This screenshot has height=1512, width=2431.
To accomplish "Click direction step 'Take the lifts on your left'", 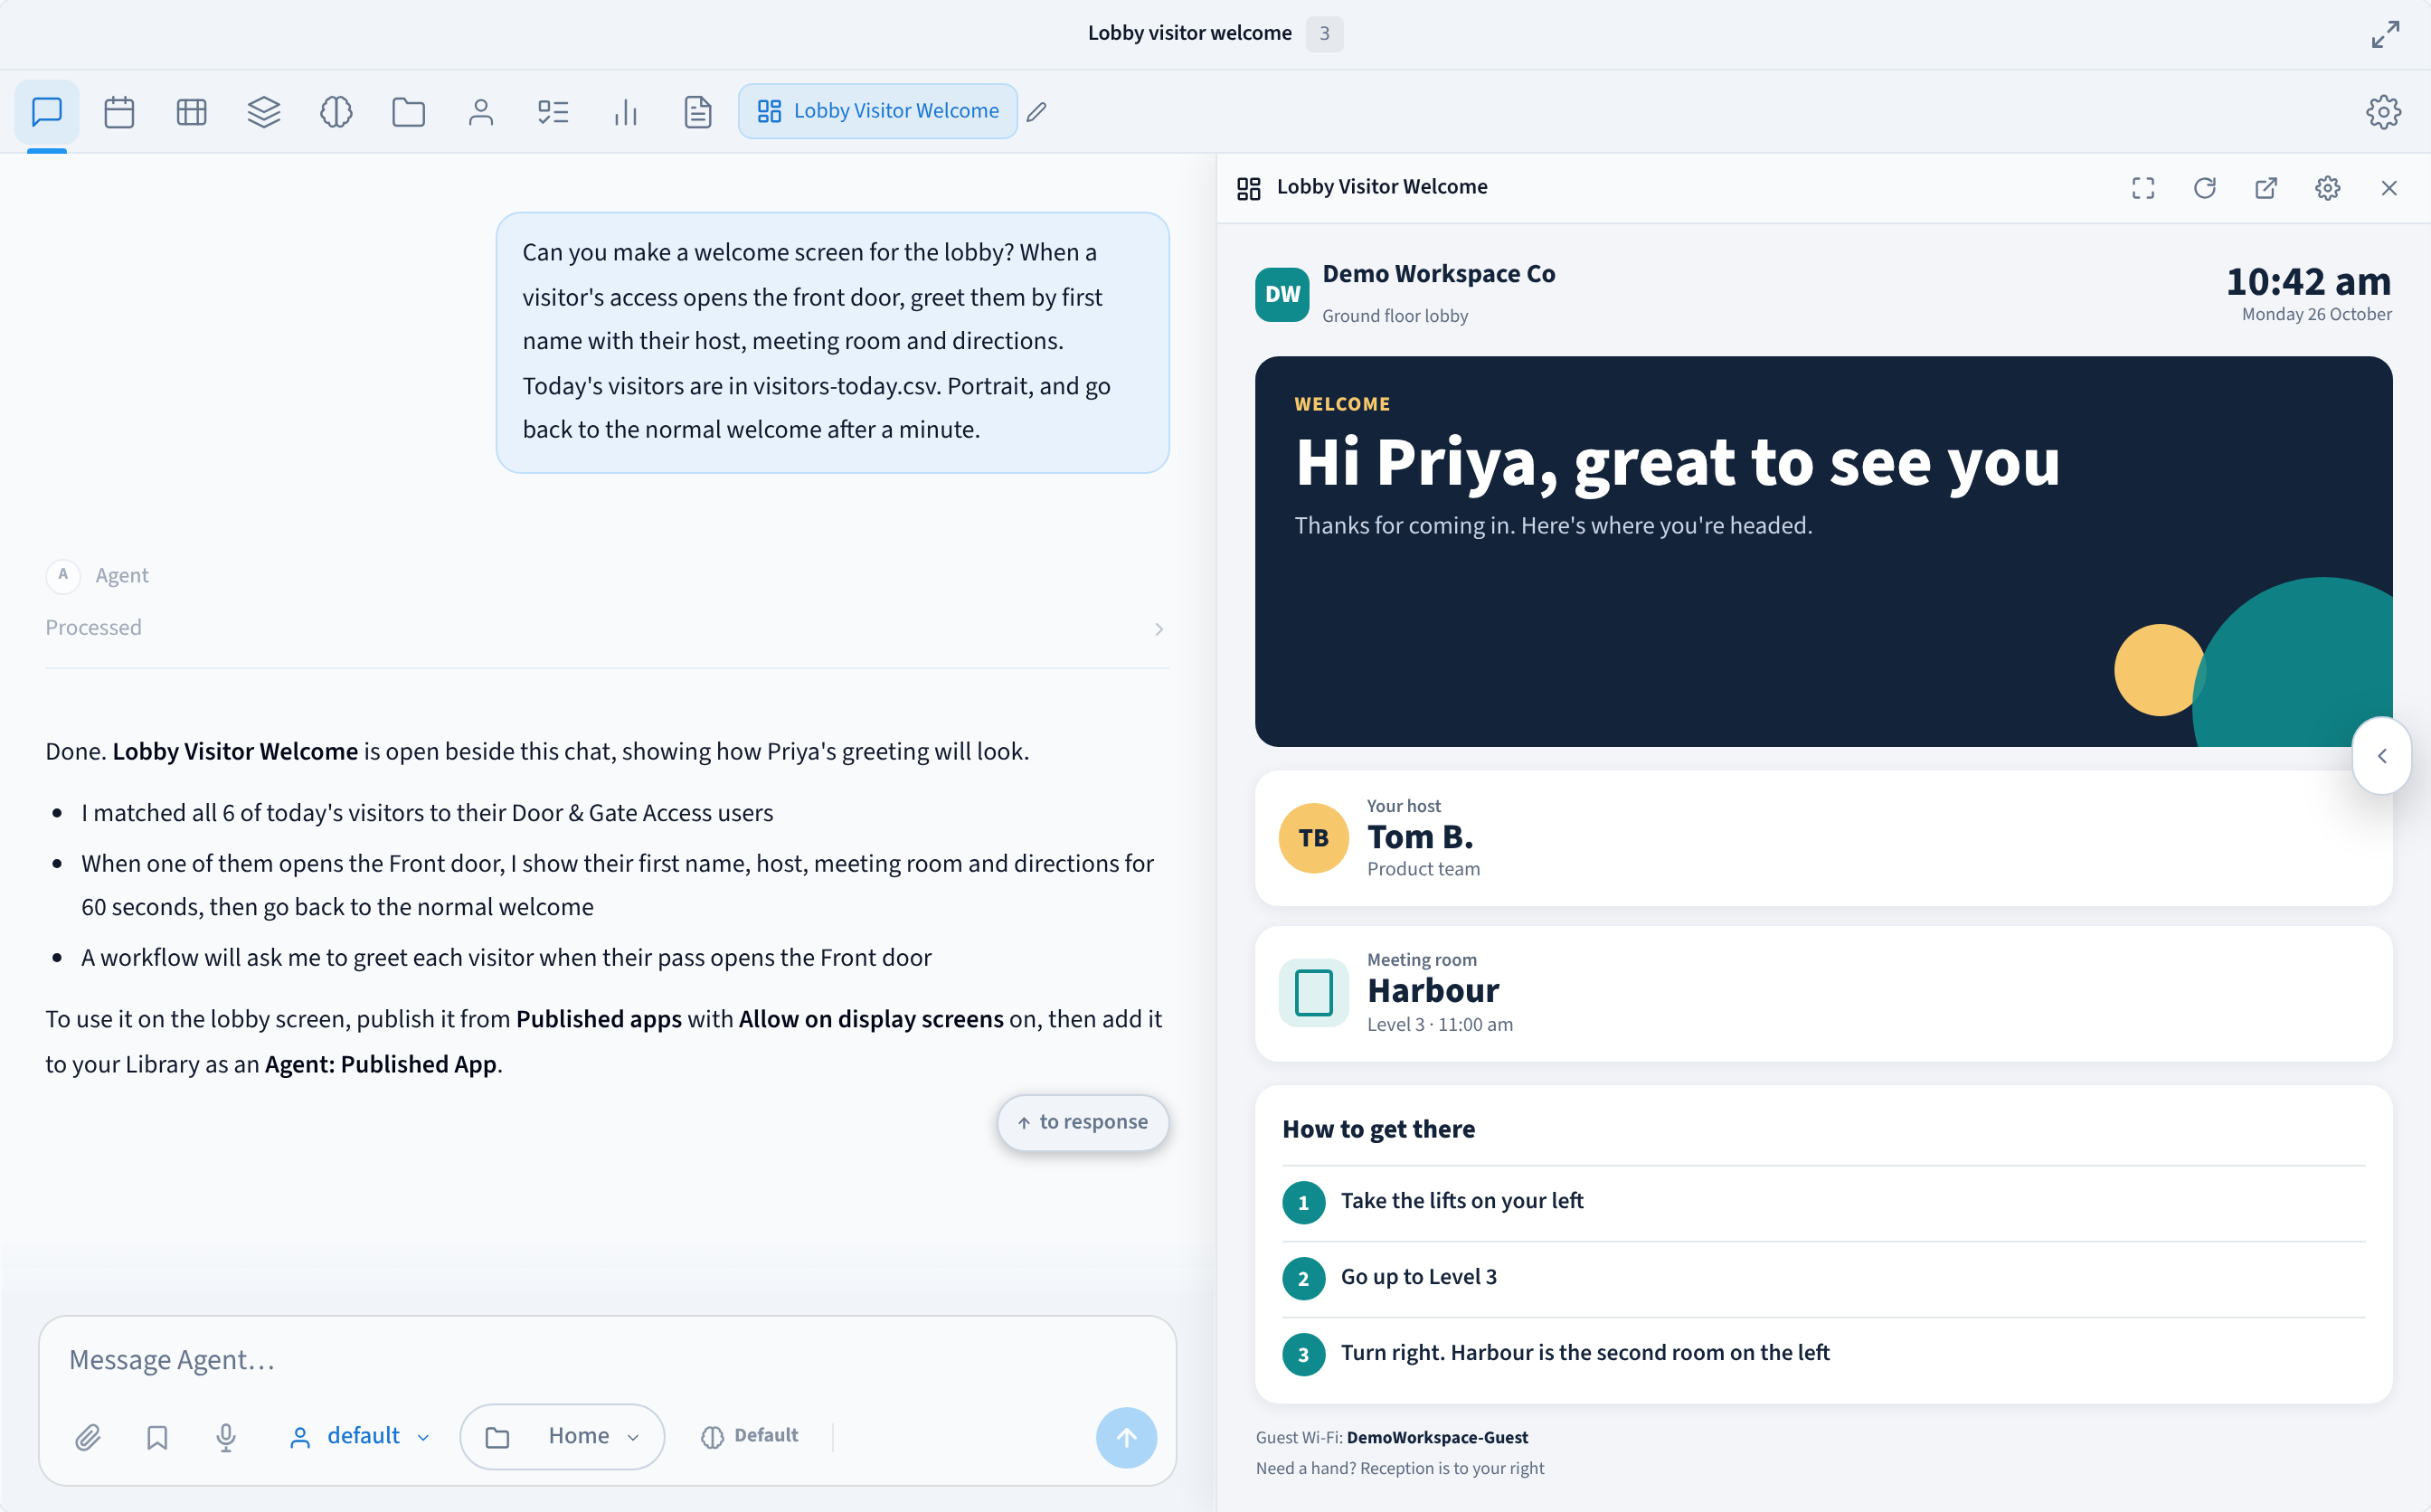I will 1823,1201.
